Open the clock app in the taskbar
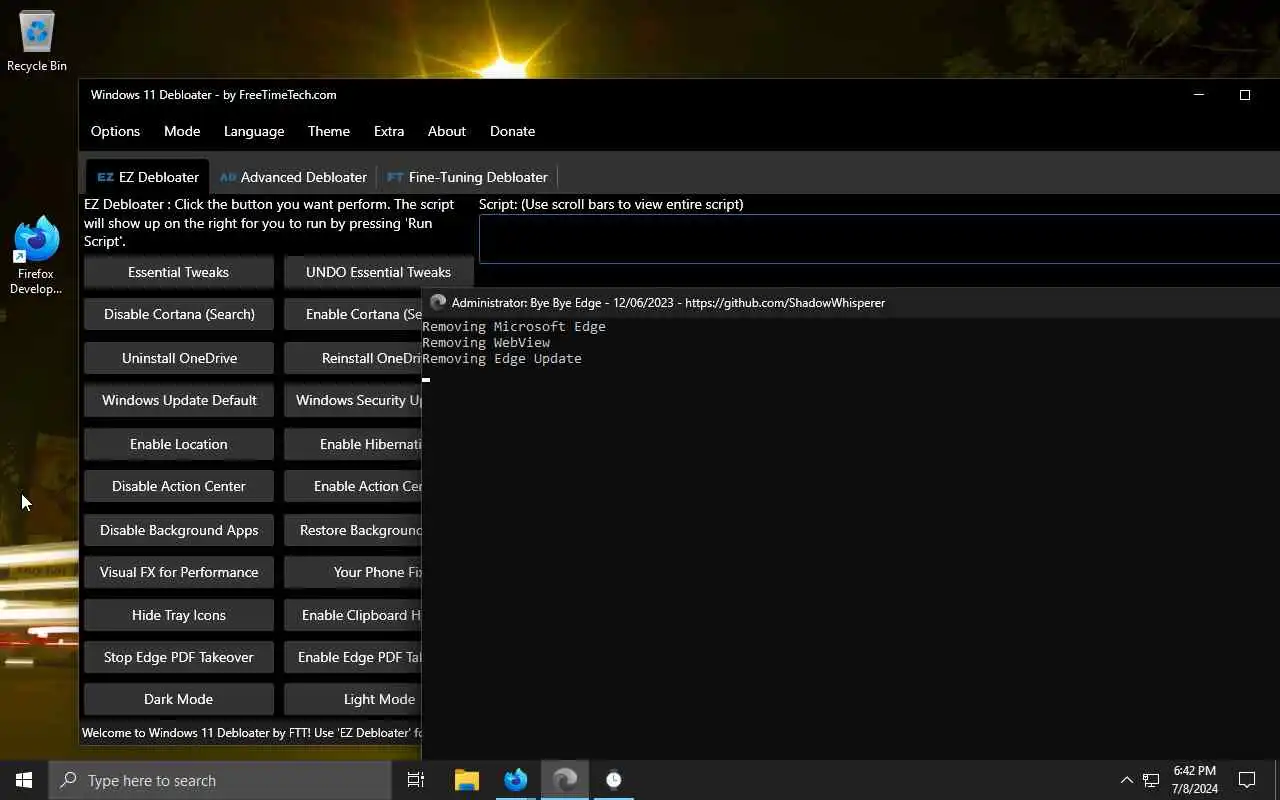1280x800 pixels. tap(614, 780)
